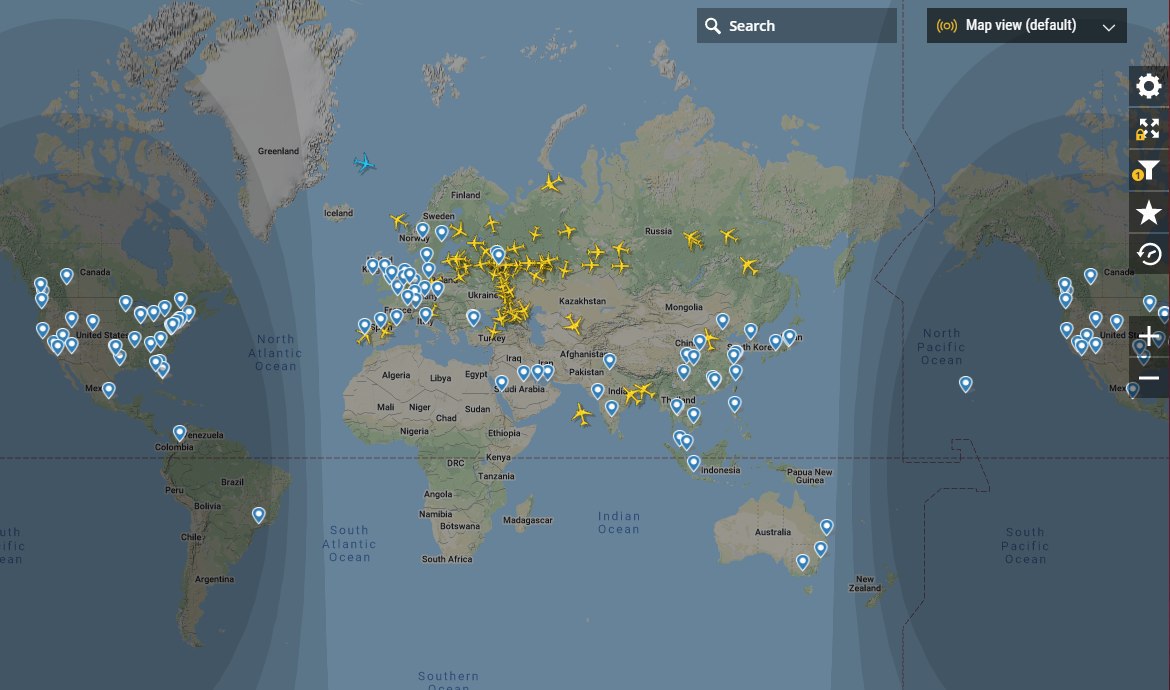The image size is (1170, 690).
Task: Select the yellow plane off Norway's coast
Action: 399,221
